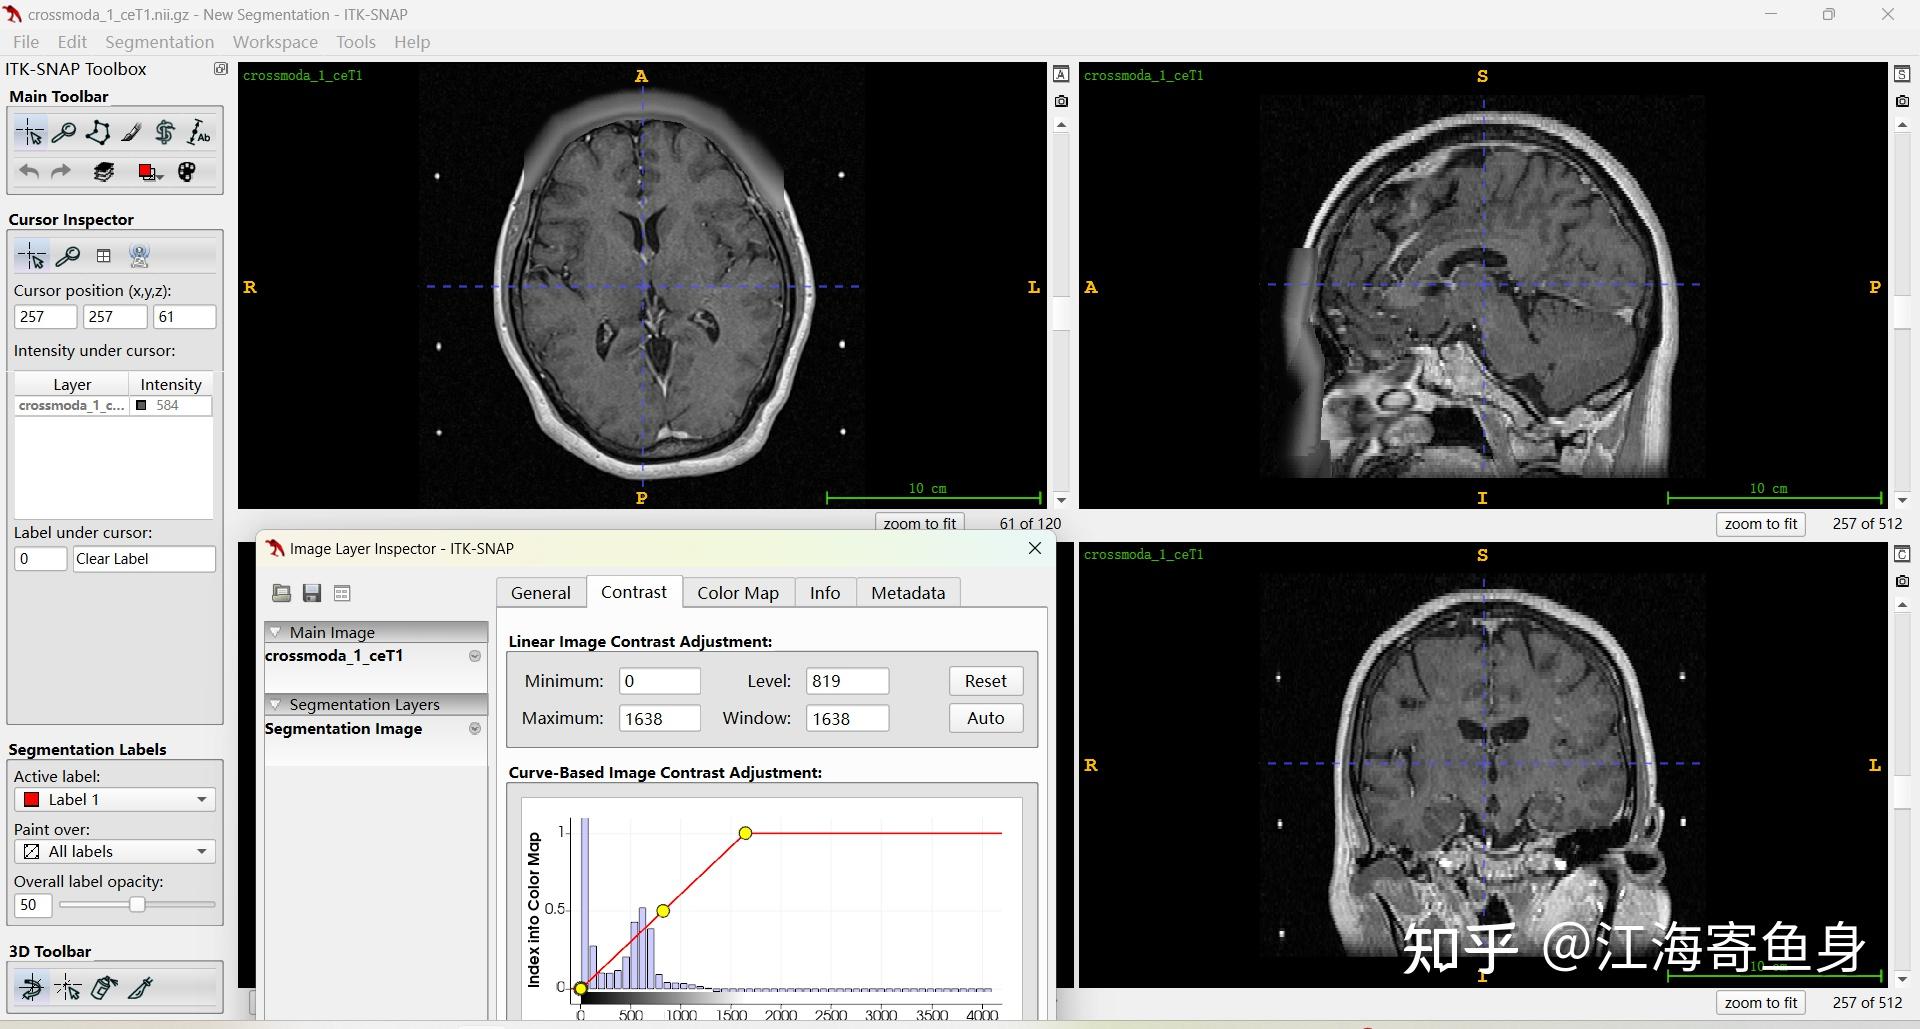
Task: Pick the 3D scalpel tool
Action: [x=141, y=988]
